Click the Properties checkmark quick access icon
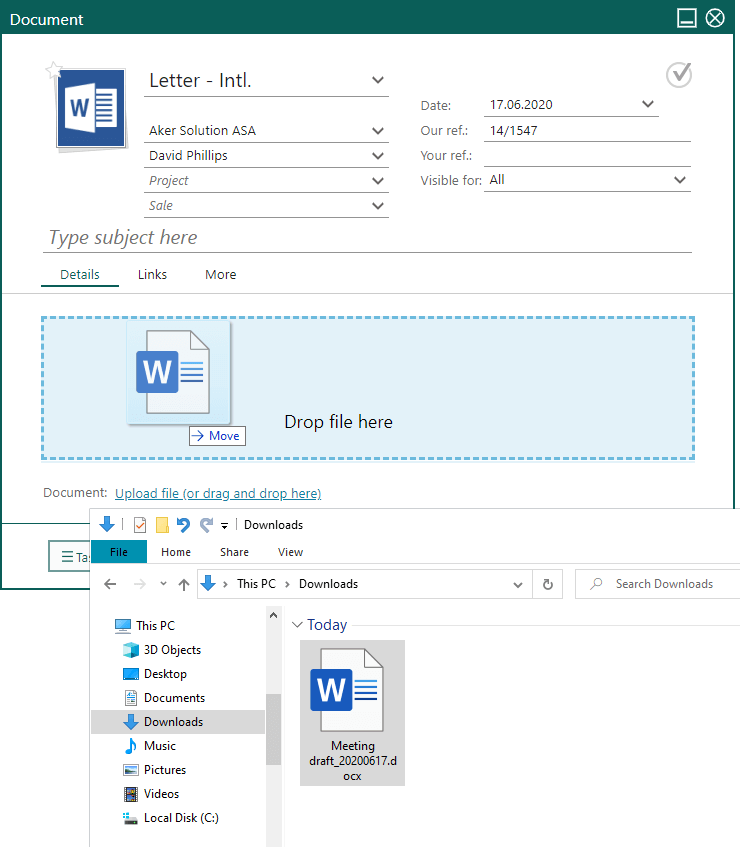 click(x=140, y=525)
